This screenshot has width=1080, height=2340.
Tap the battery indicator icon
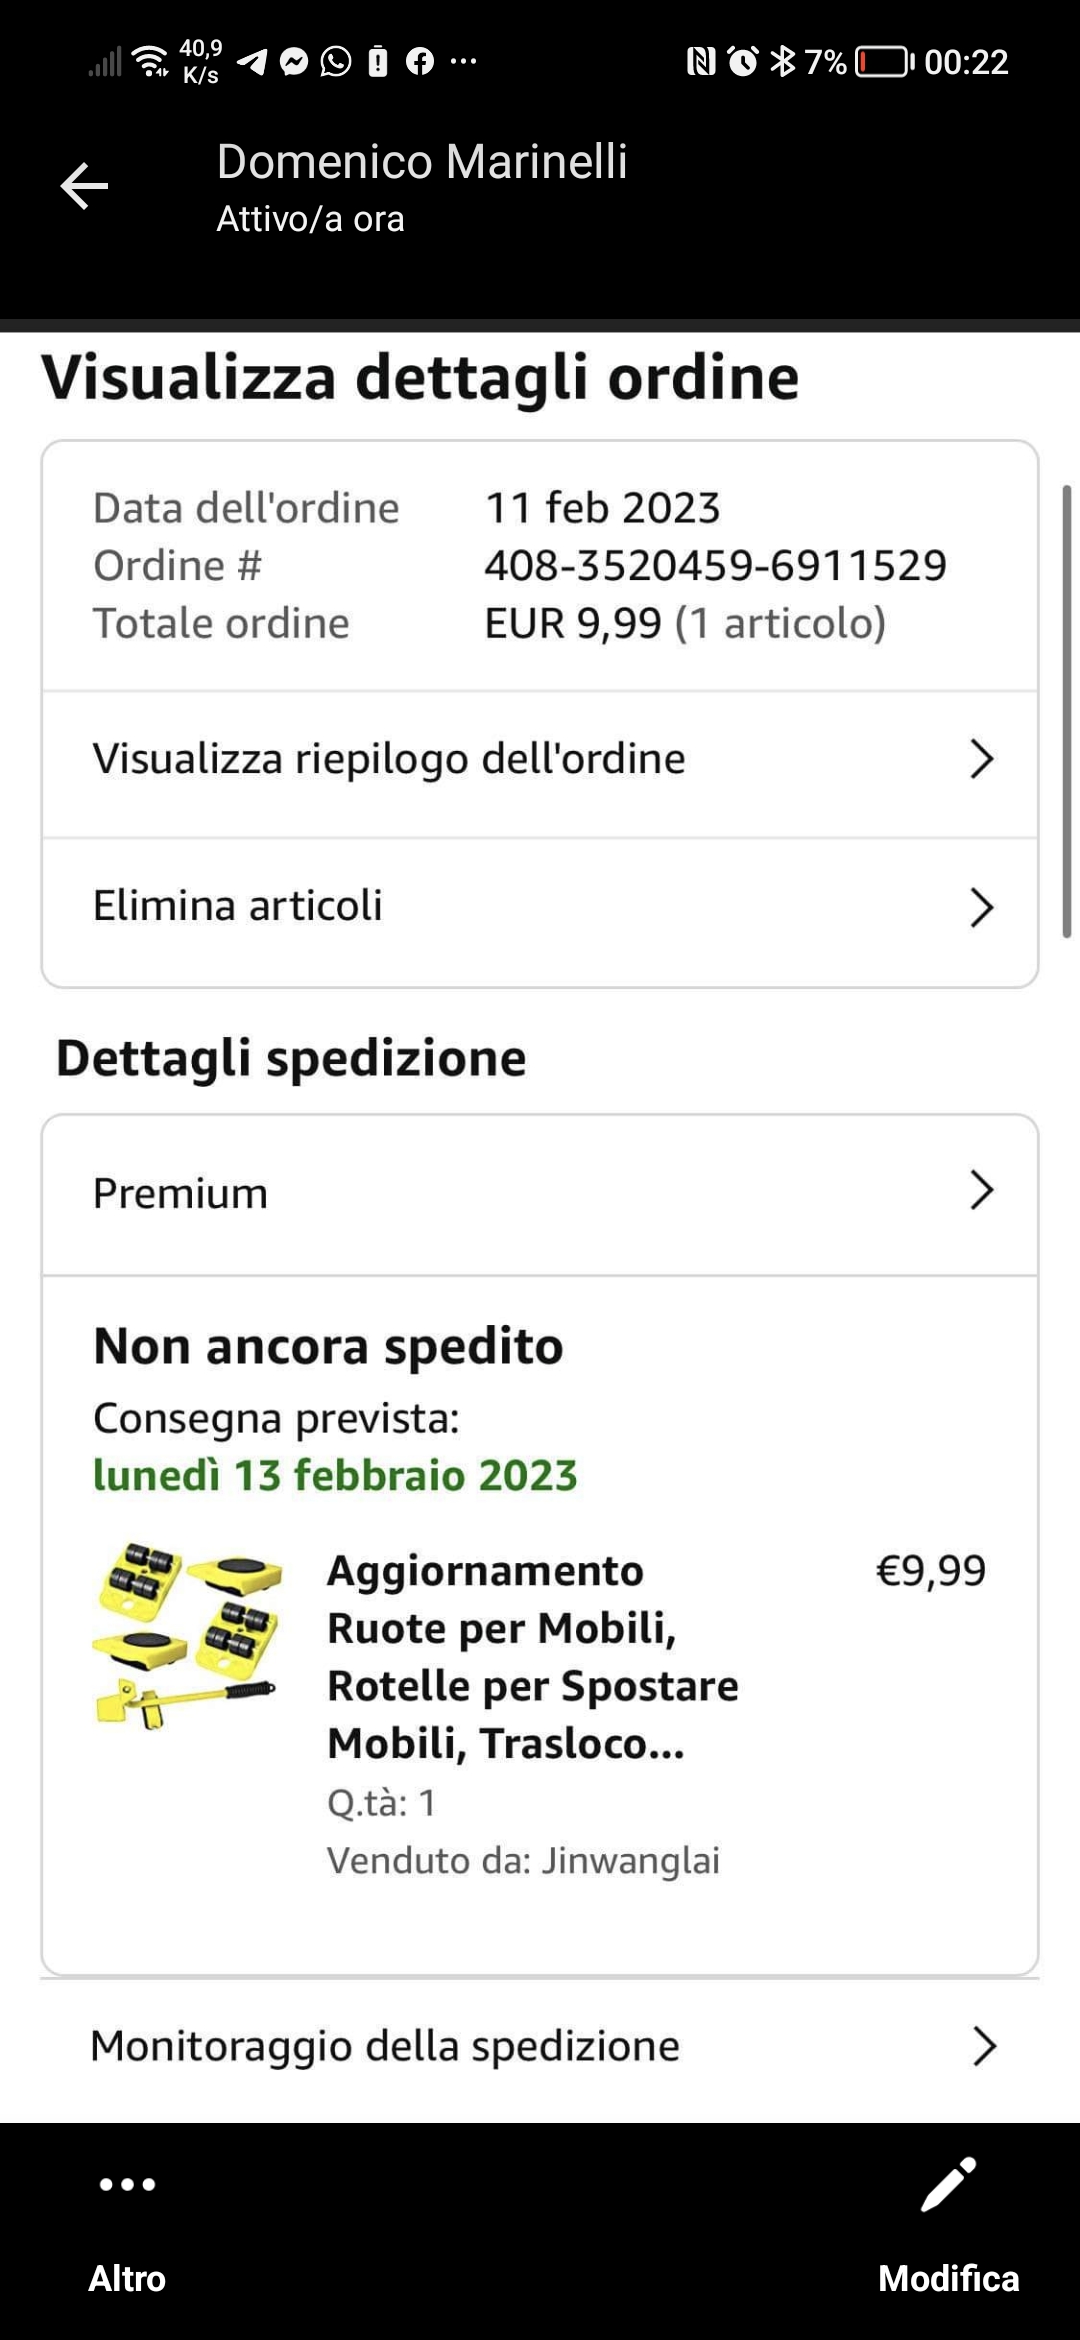click(x=884, y=62)
